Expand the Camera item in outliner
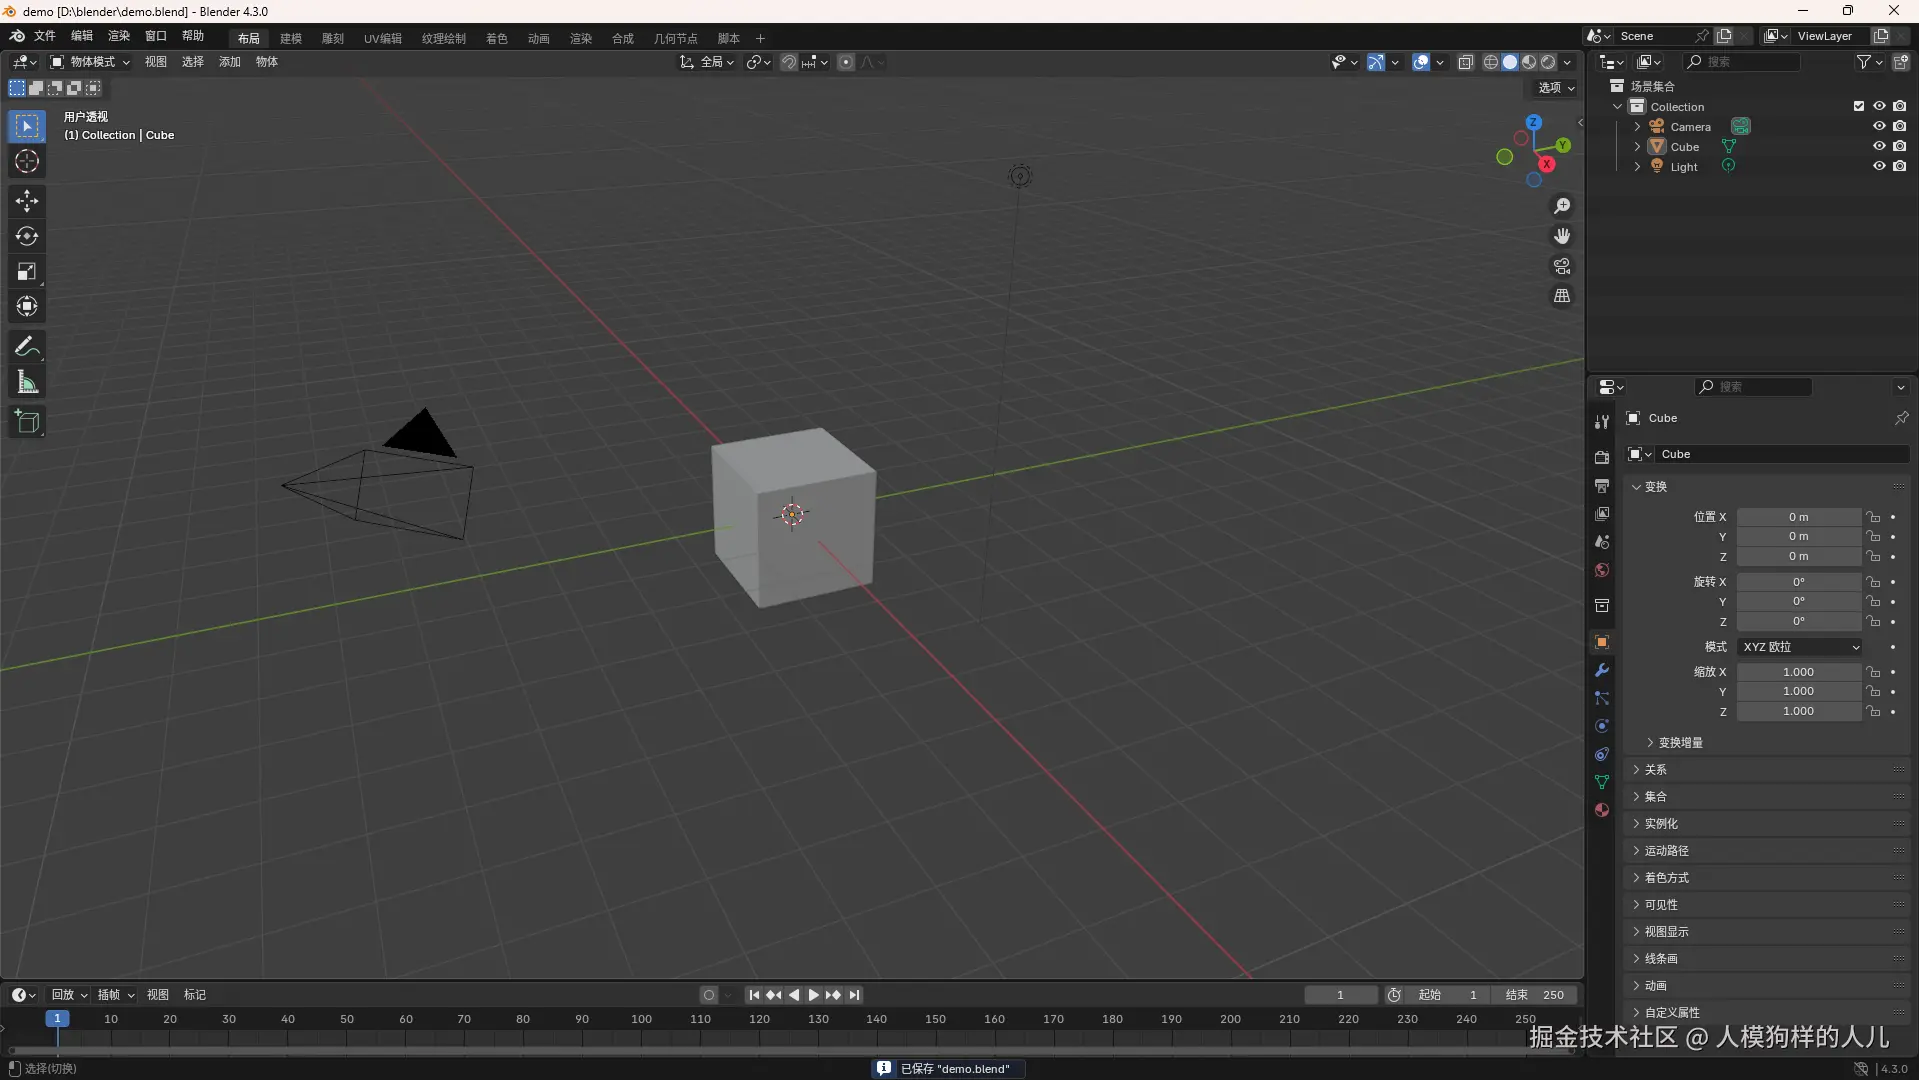 1637,126
